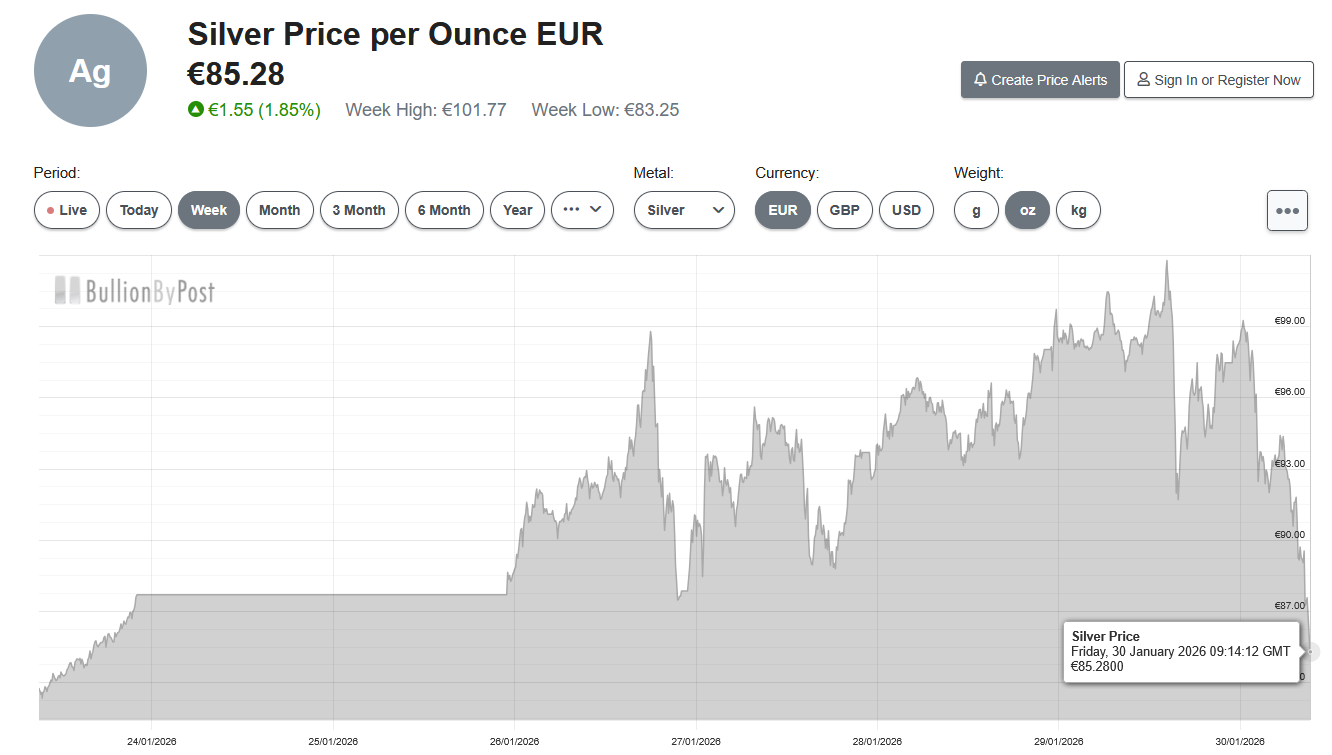Screen dimensions: 1332x755
Task: Select the Live period option
Action: 67,210
